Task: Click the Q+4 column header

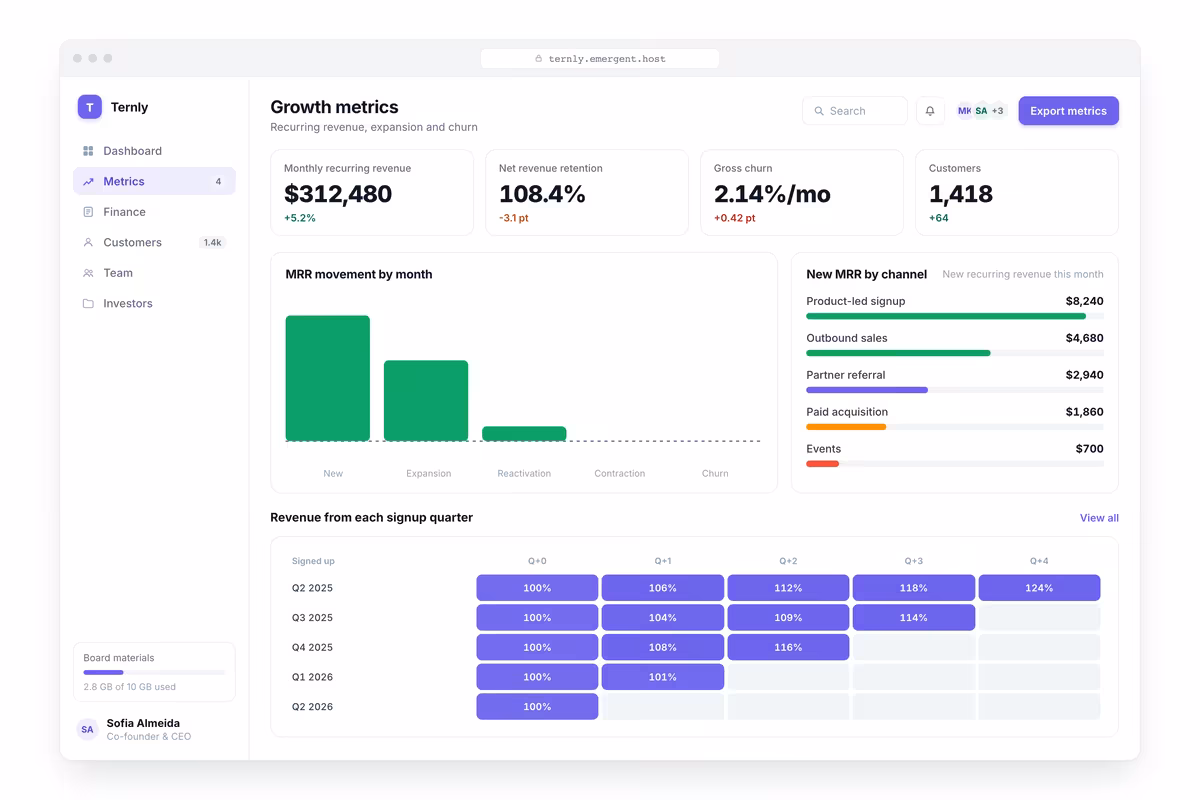Action: point(1039,562)
